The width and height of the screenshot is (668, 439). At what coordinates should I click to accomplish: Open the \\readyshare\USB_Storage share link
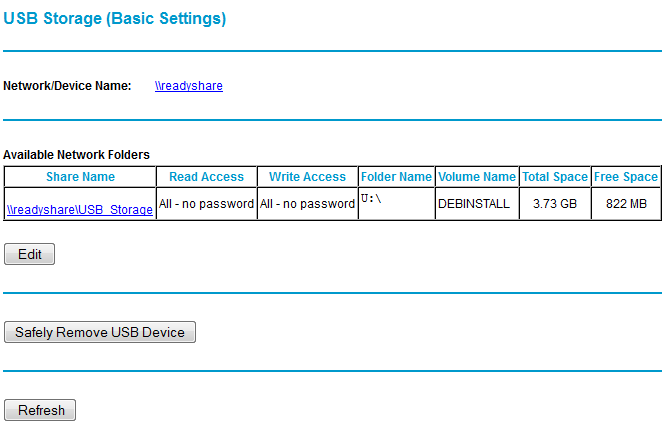tap(80, 210)
